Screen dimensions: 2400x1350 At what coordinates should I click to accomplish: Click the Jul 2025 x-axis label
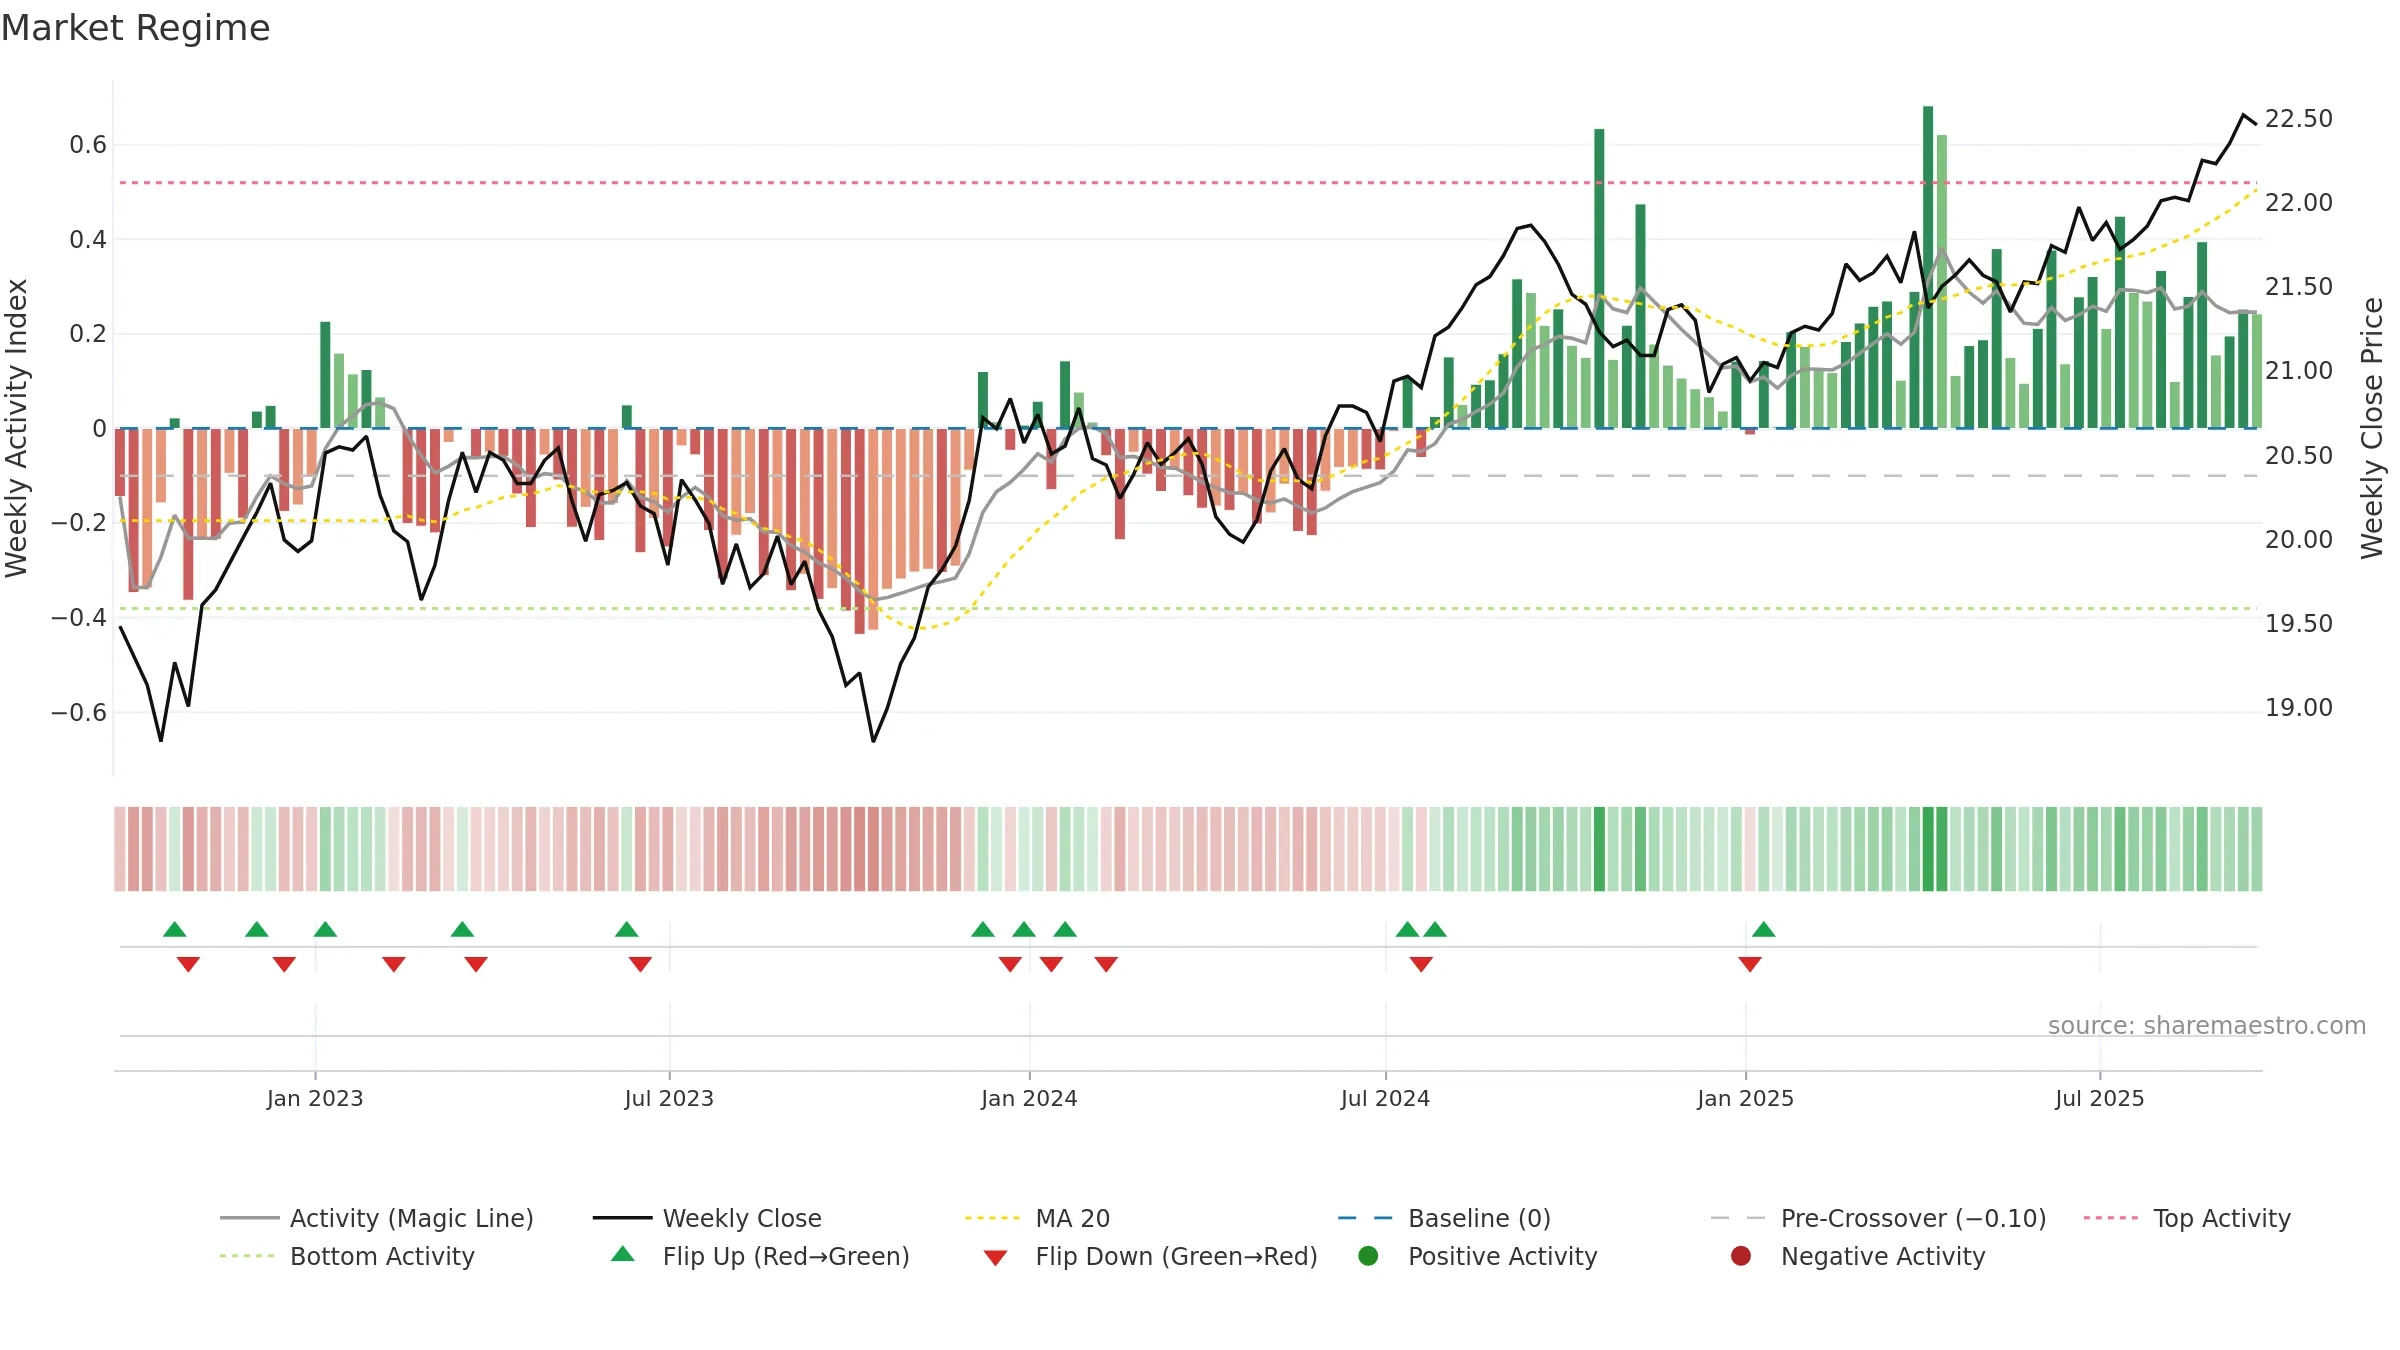tap(2100, 1098)
